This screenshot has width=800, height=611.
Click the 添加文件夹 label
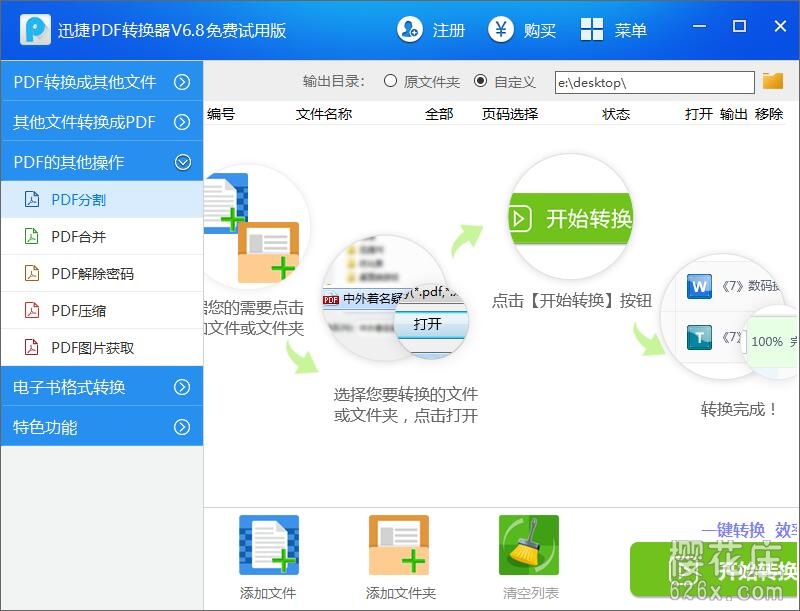pos(401,593)
